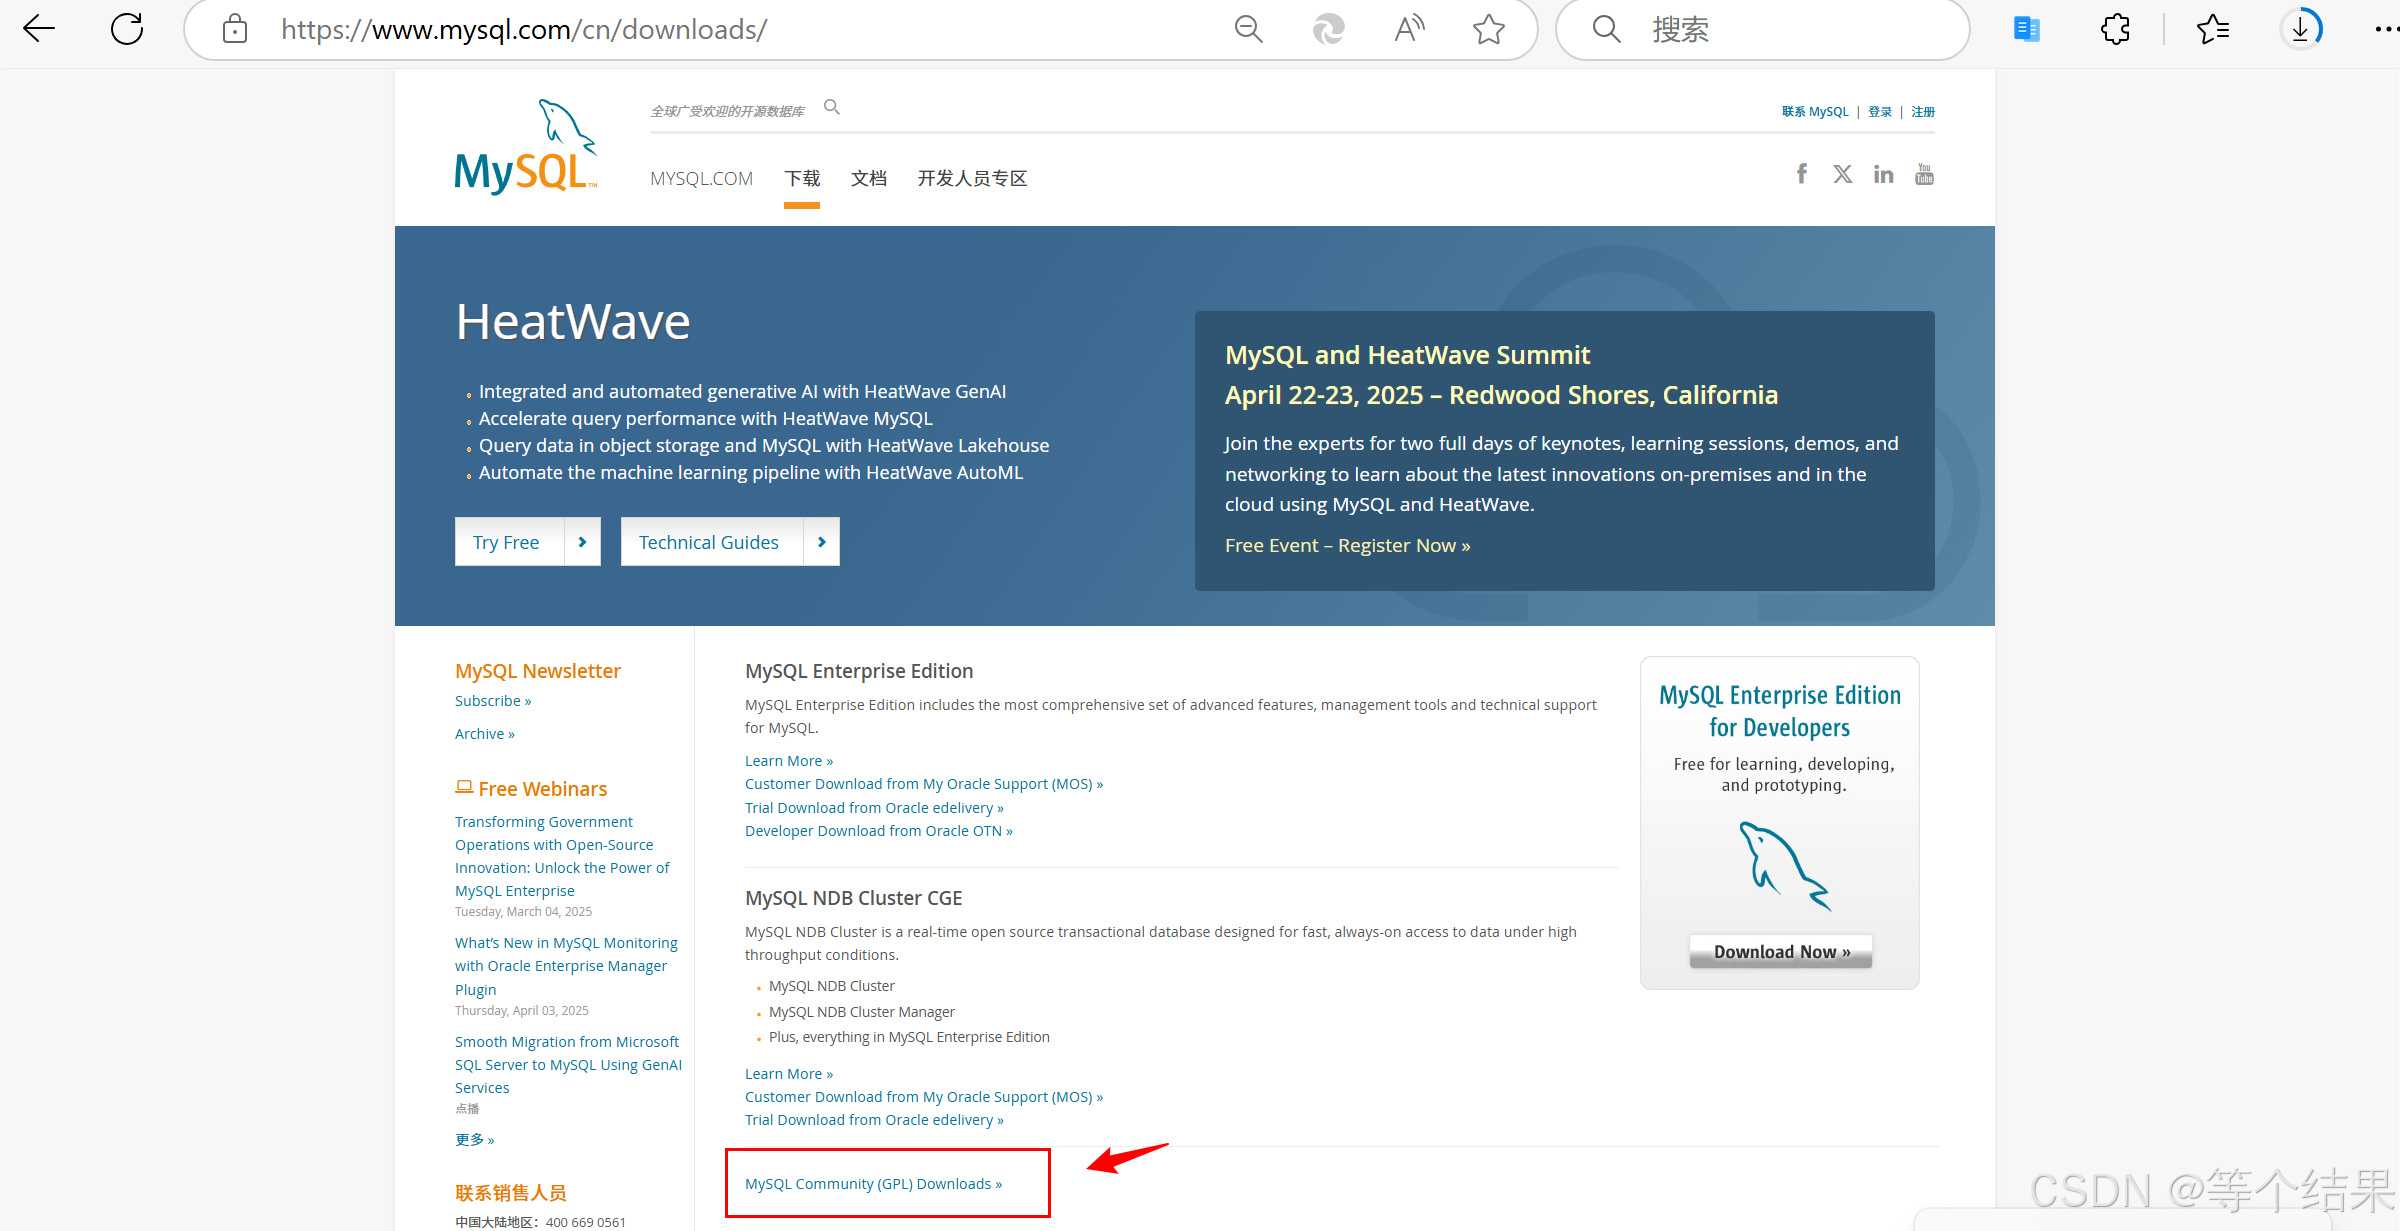Select the 文档 navigation tab
Viewport: 2400px width, 1231px height.
coord(868,178)
